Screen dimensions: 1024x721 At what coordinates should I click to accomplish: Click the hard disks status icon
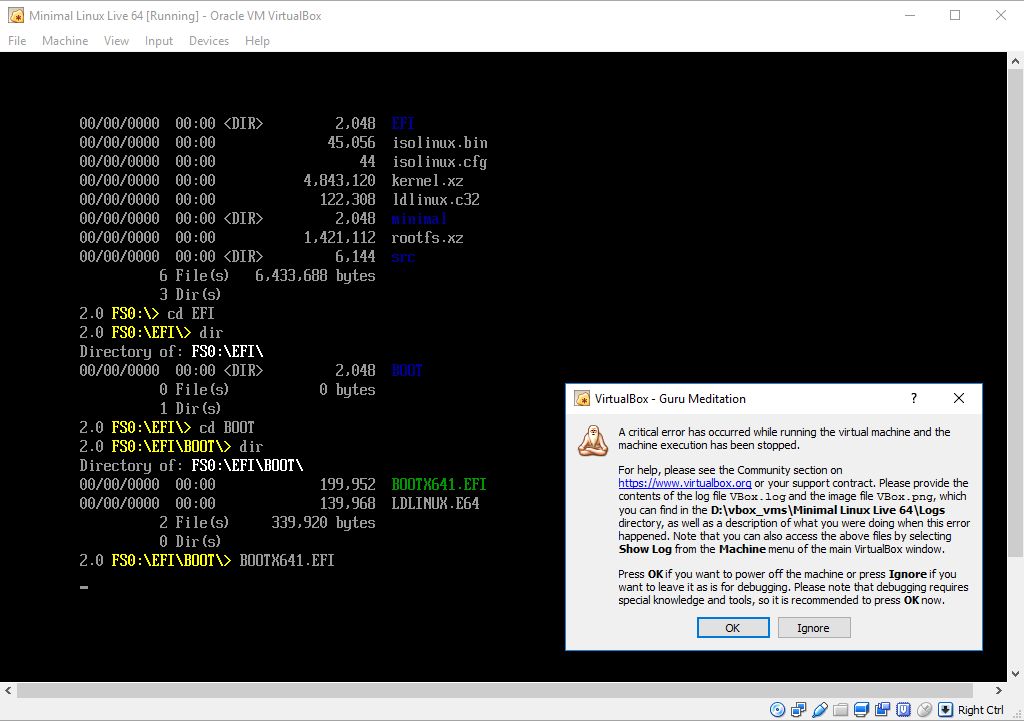point(798,709)
